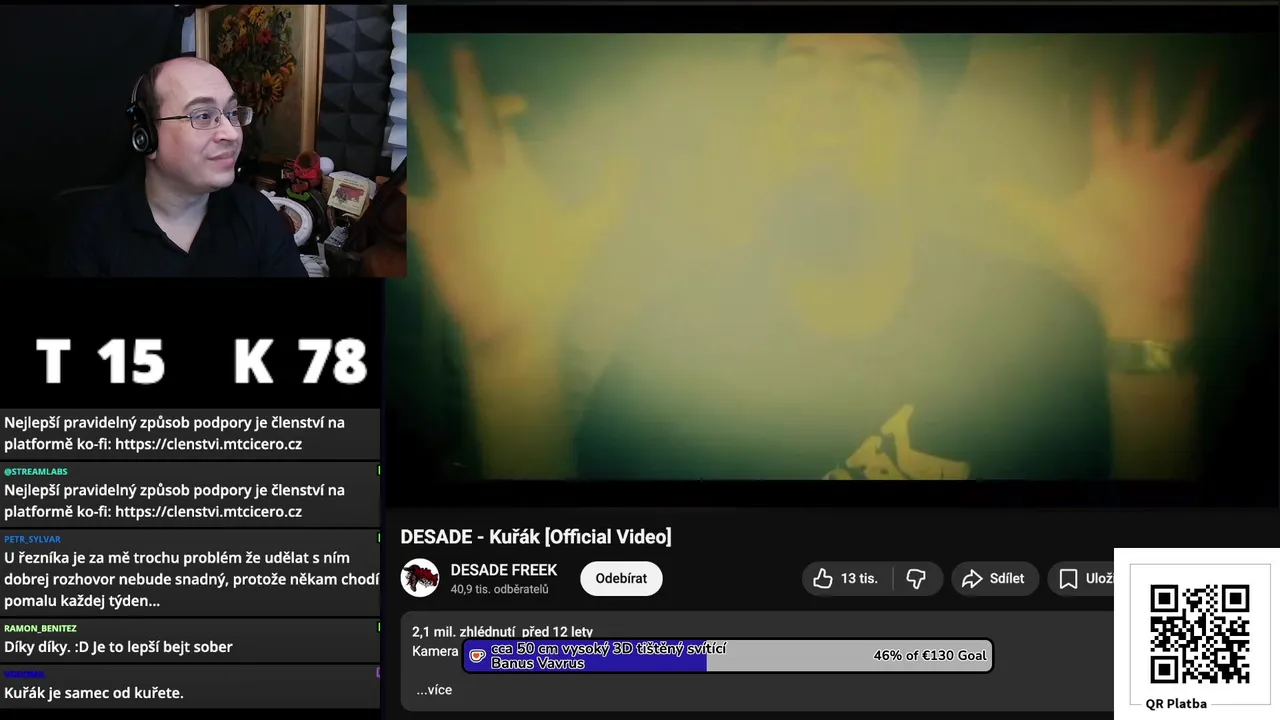This screenshot has width=1280, height=720.
Task: Subscribe using the Odebírat button
Action: (621, 578)
